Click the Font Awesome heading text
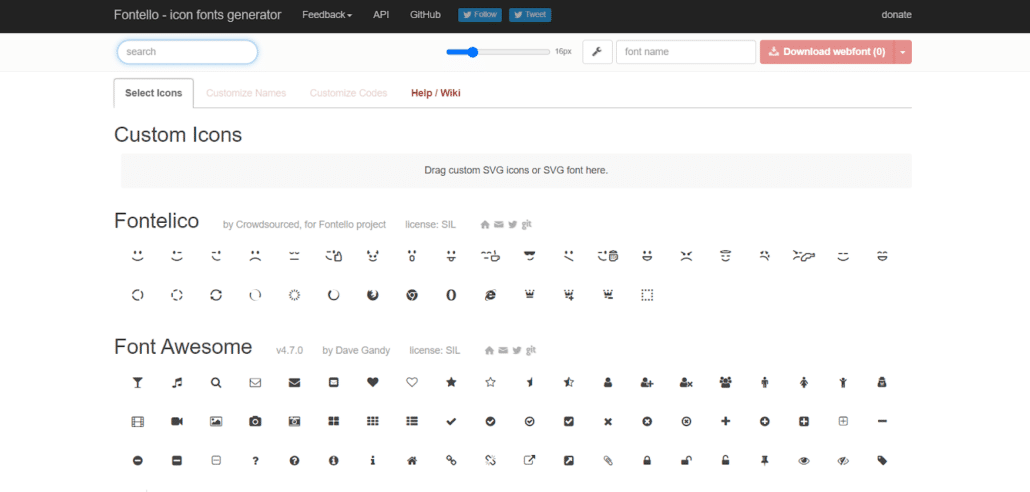The height and width of the screenshot is (492, 1030). (183, 346)
